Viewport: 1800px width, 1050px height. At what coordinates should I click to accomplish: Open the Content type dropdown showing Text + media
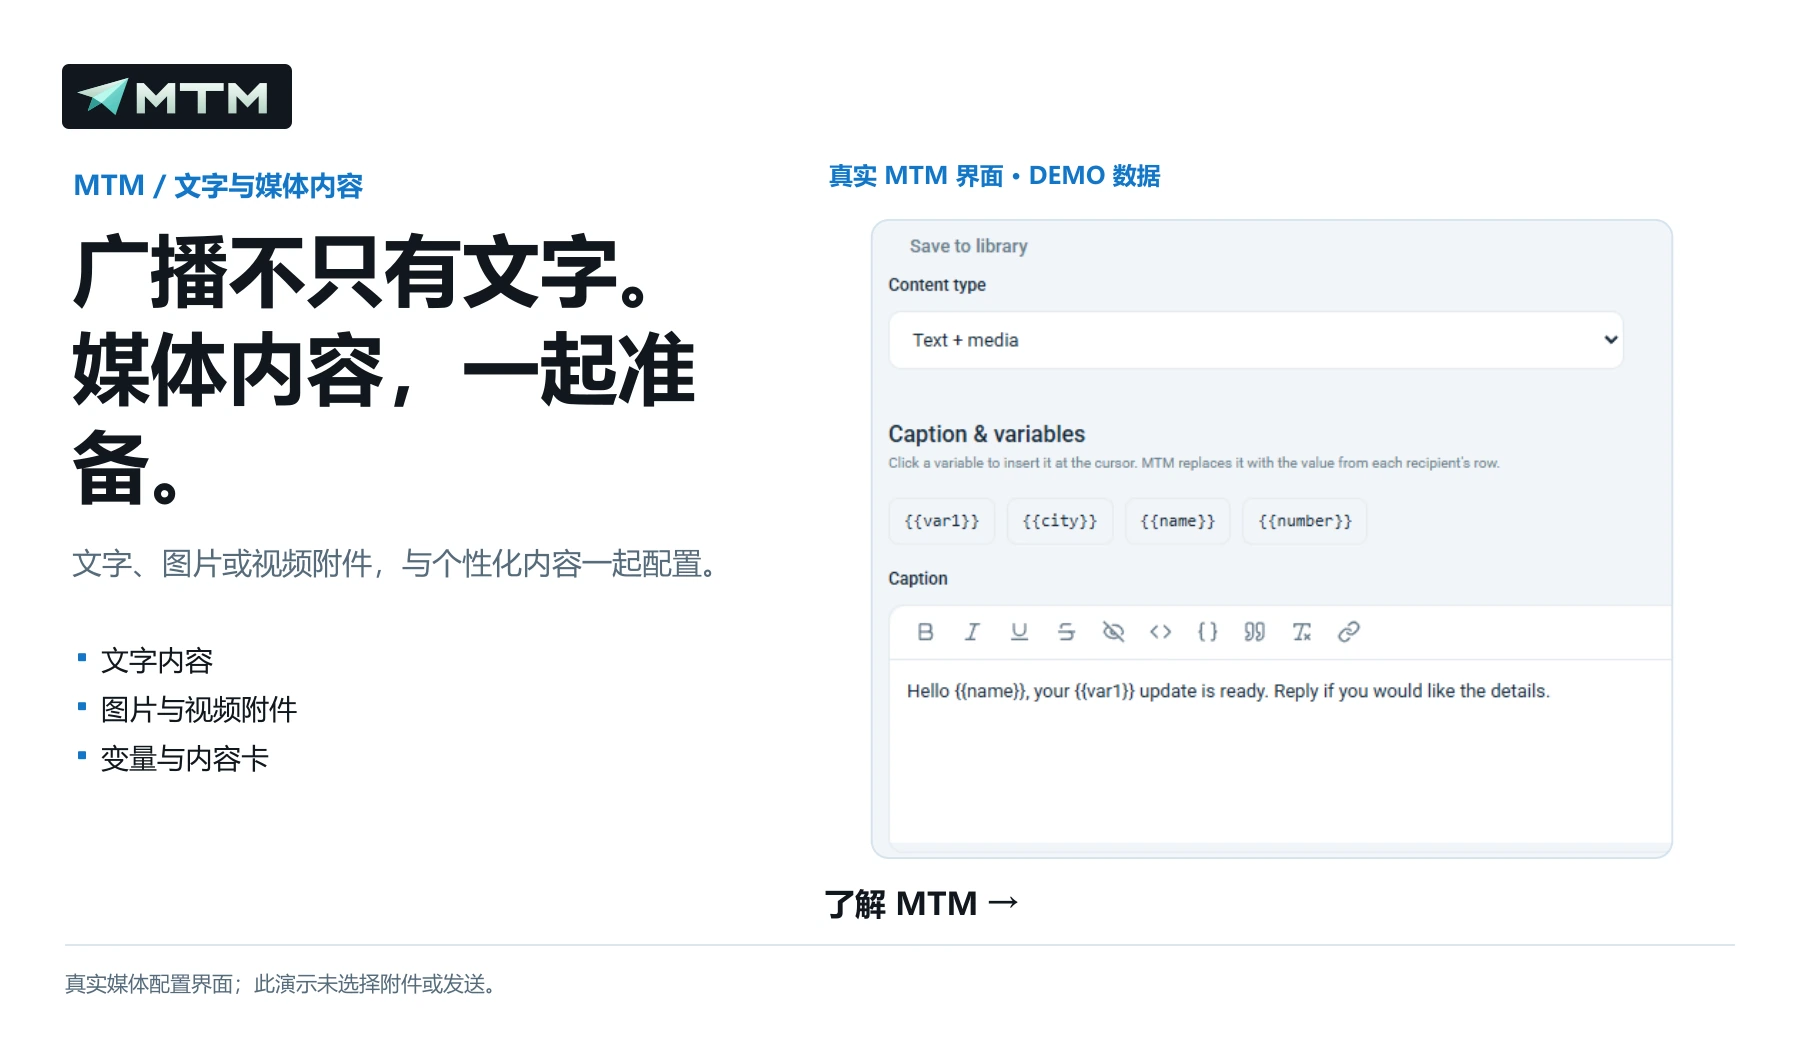[1256, 340]
